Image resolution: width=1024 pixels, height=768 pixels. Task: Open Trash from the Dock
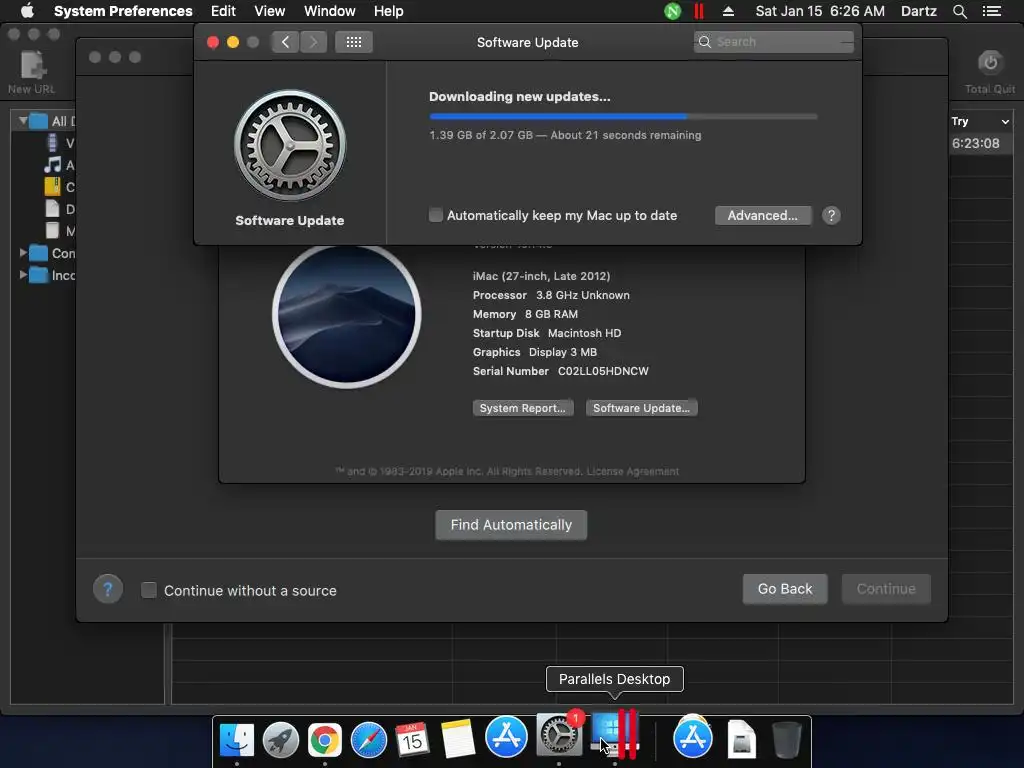786,739
